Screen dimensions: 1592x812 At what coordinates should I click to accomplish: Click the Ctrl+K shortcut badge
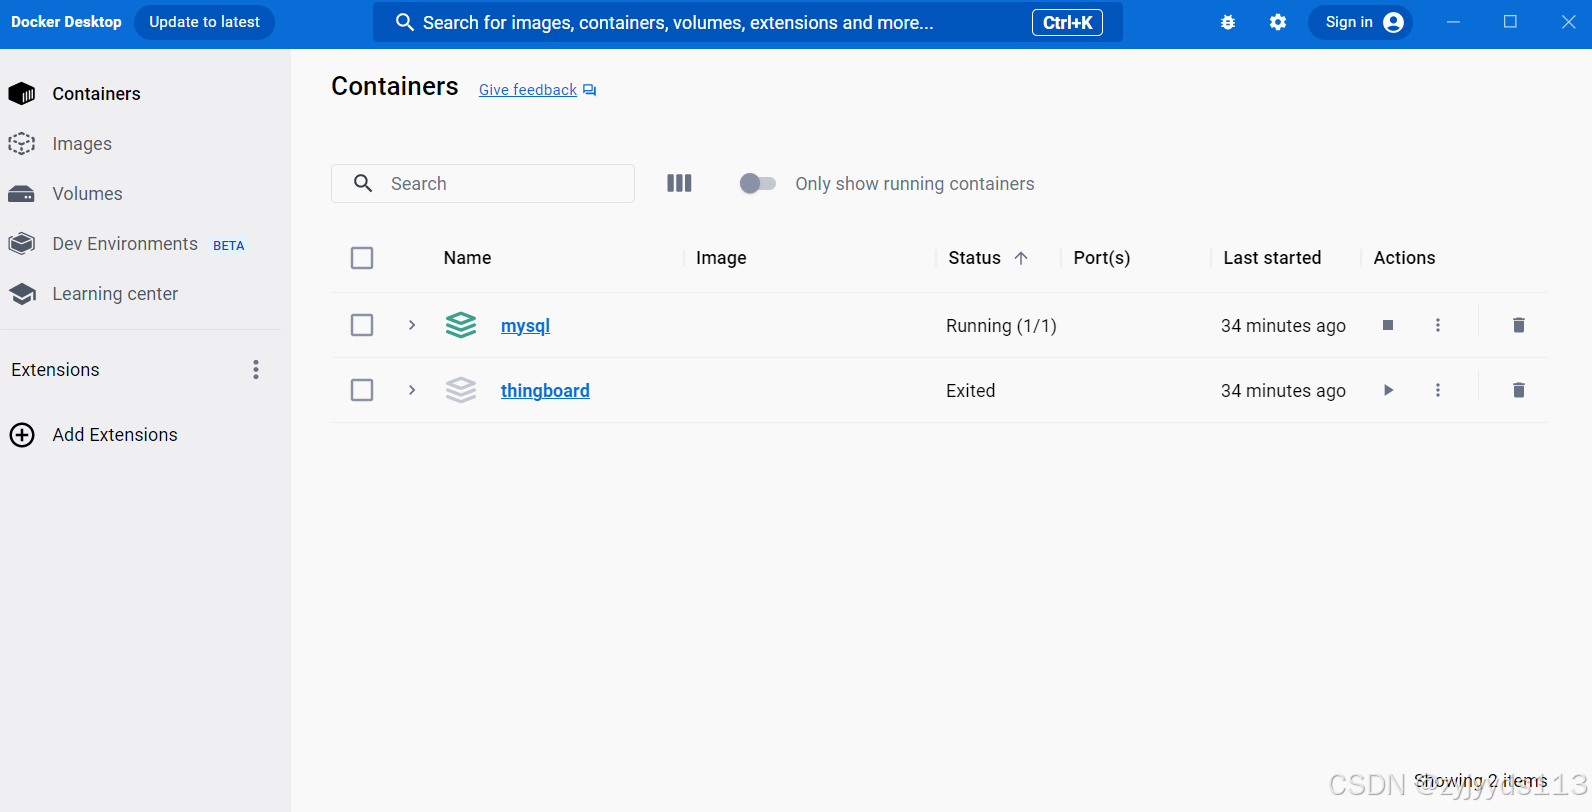1067,22
